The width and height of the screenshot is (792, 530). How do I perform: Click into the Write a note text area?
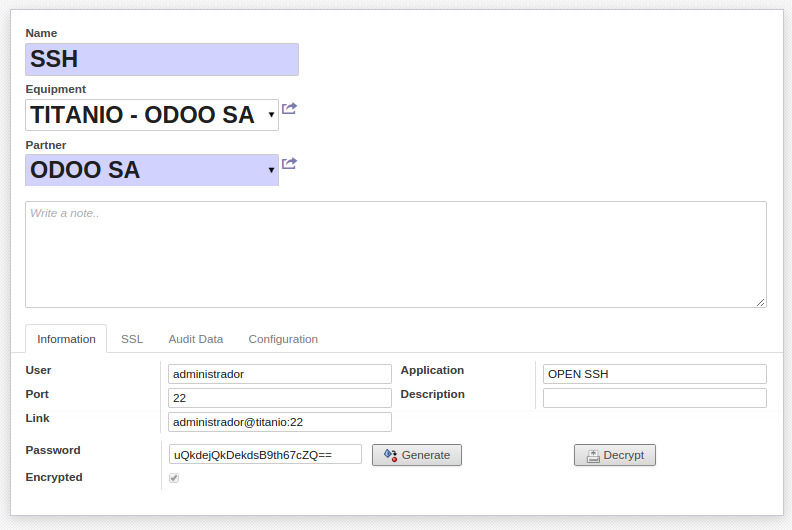[x=395, y=254]
